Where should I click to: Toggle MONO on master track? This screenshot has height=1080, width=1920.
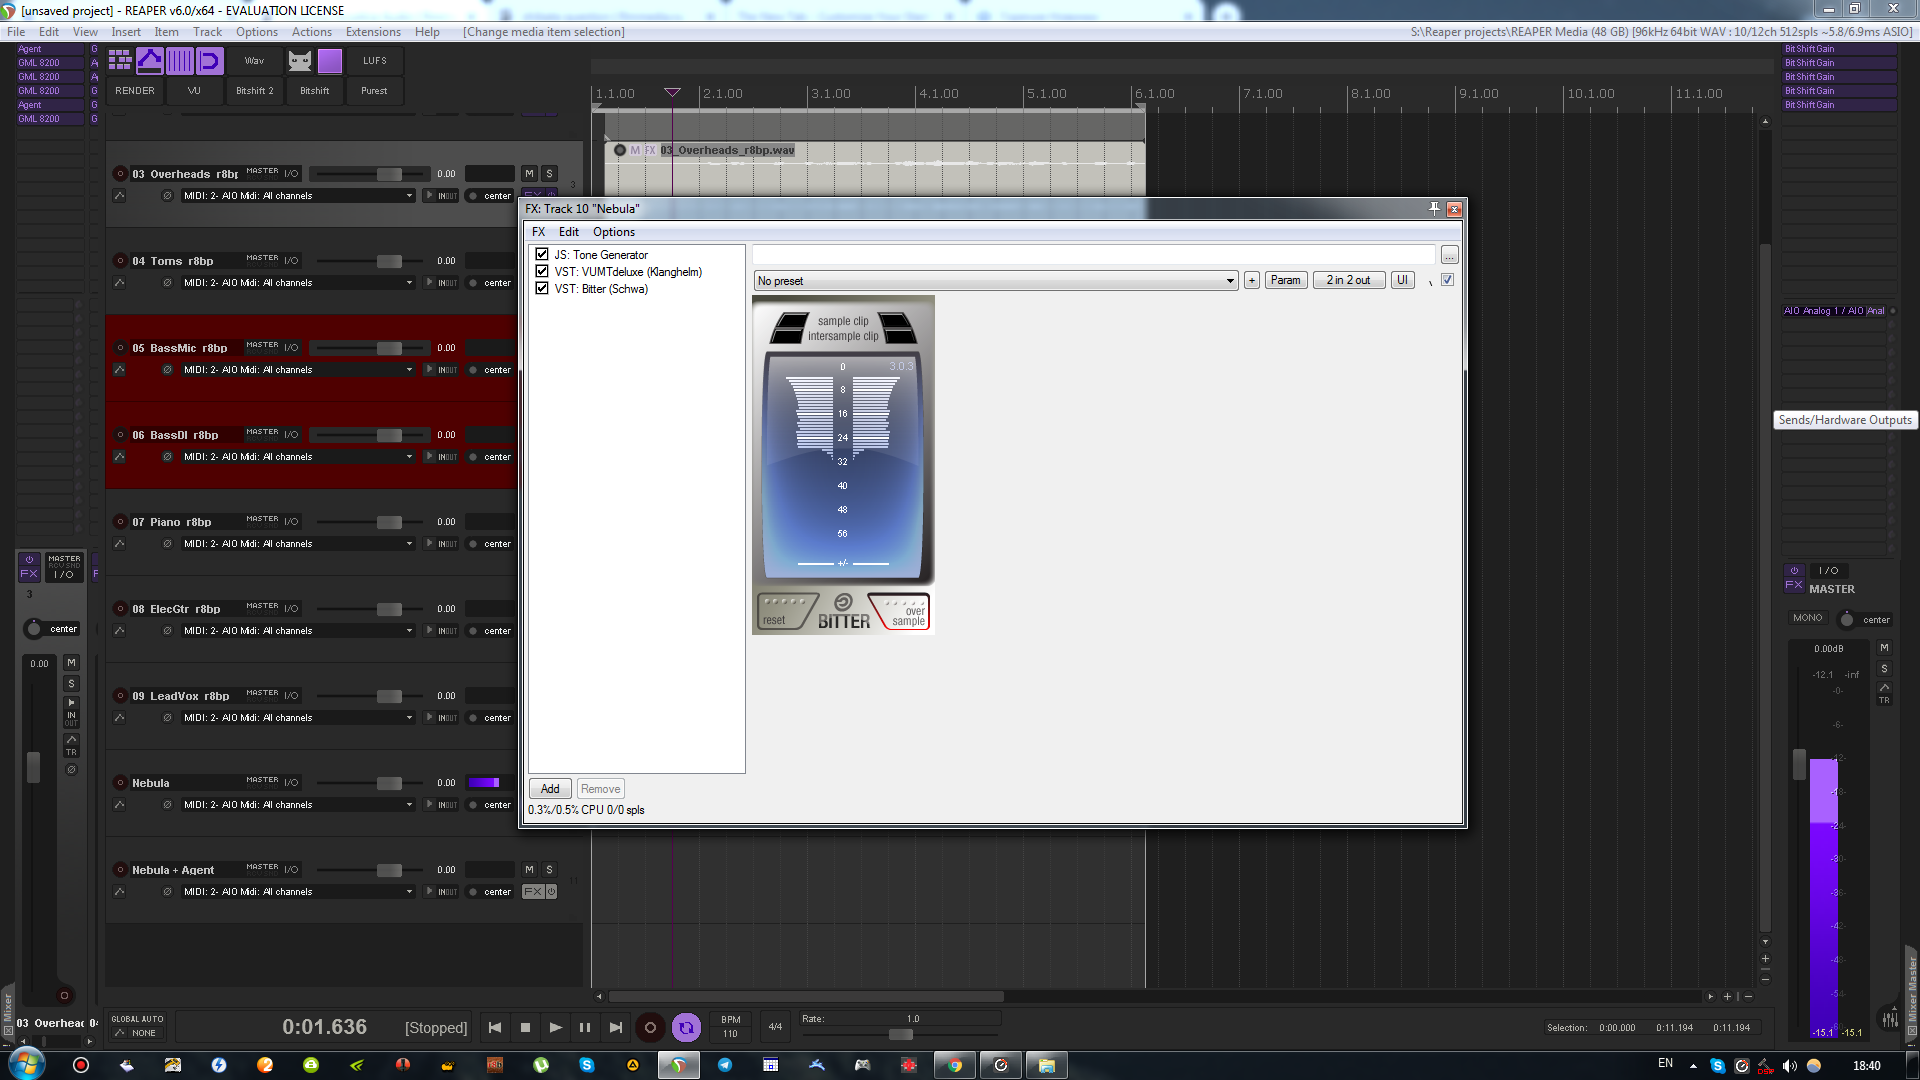pyautogui.click(x=1807, y=618)
